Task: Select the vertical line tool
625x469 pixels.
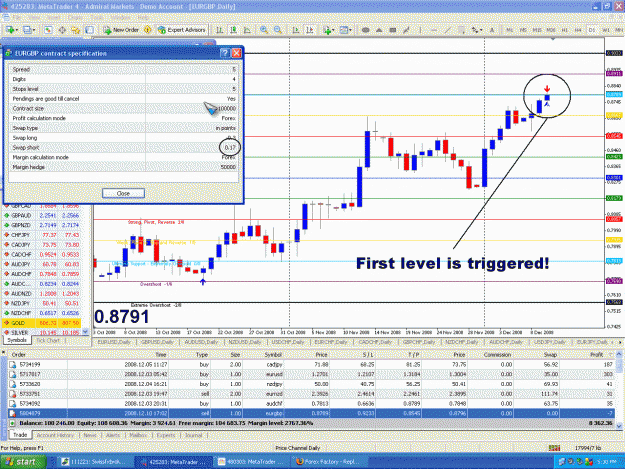Action: point(420,30)
